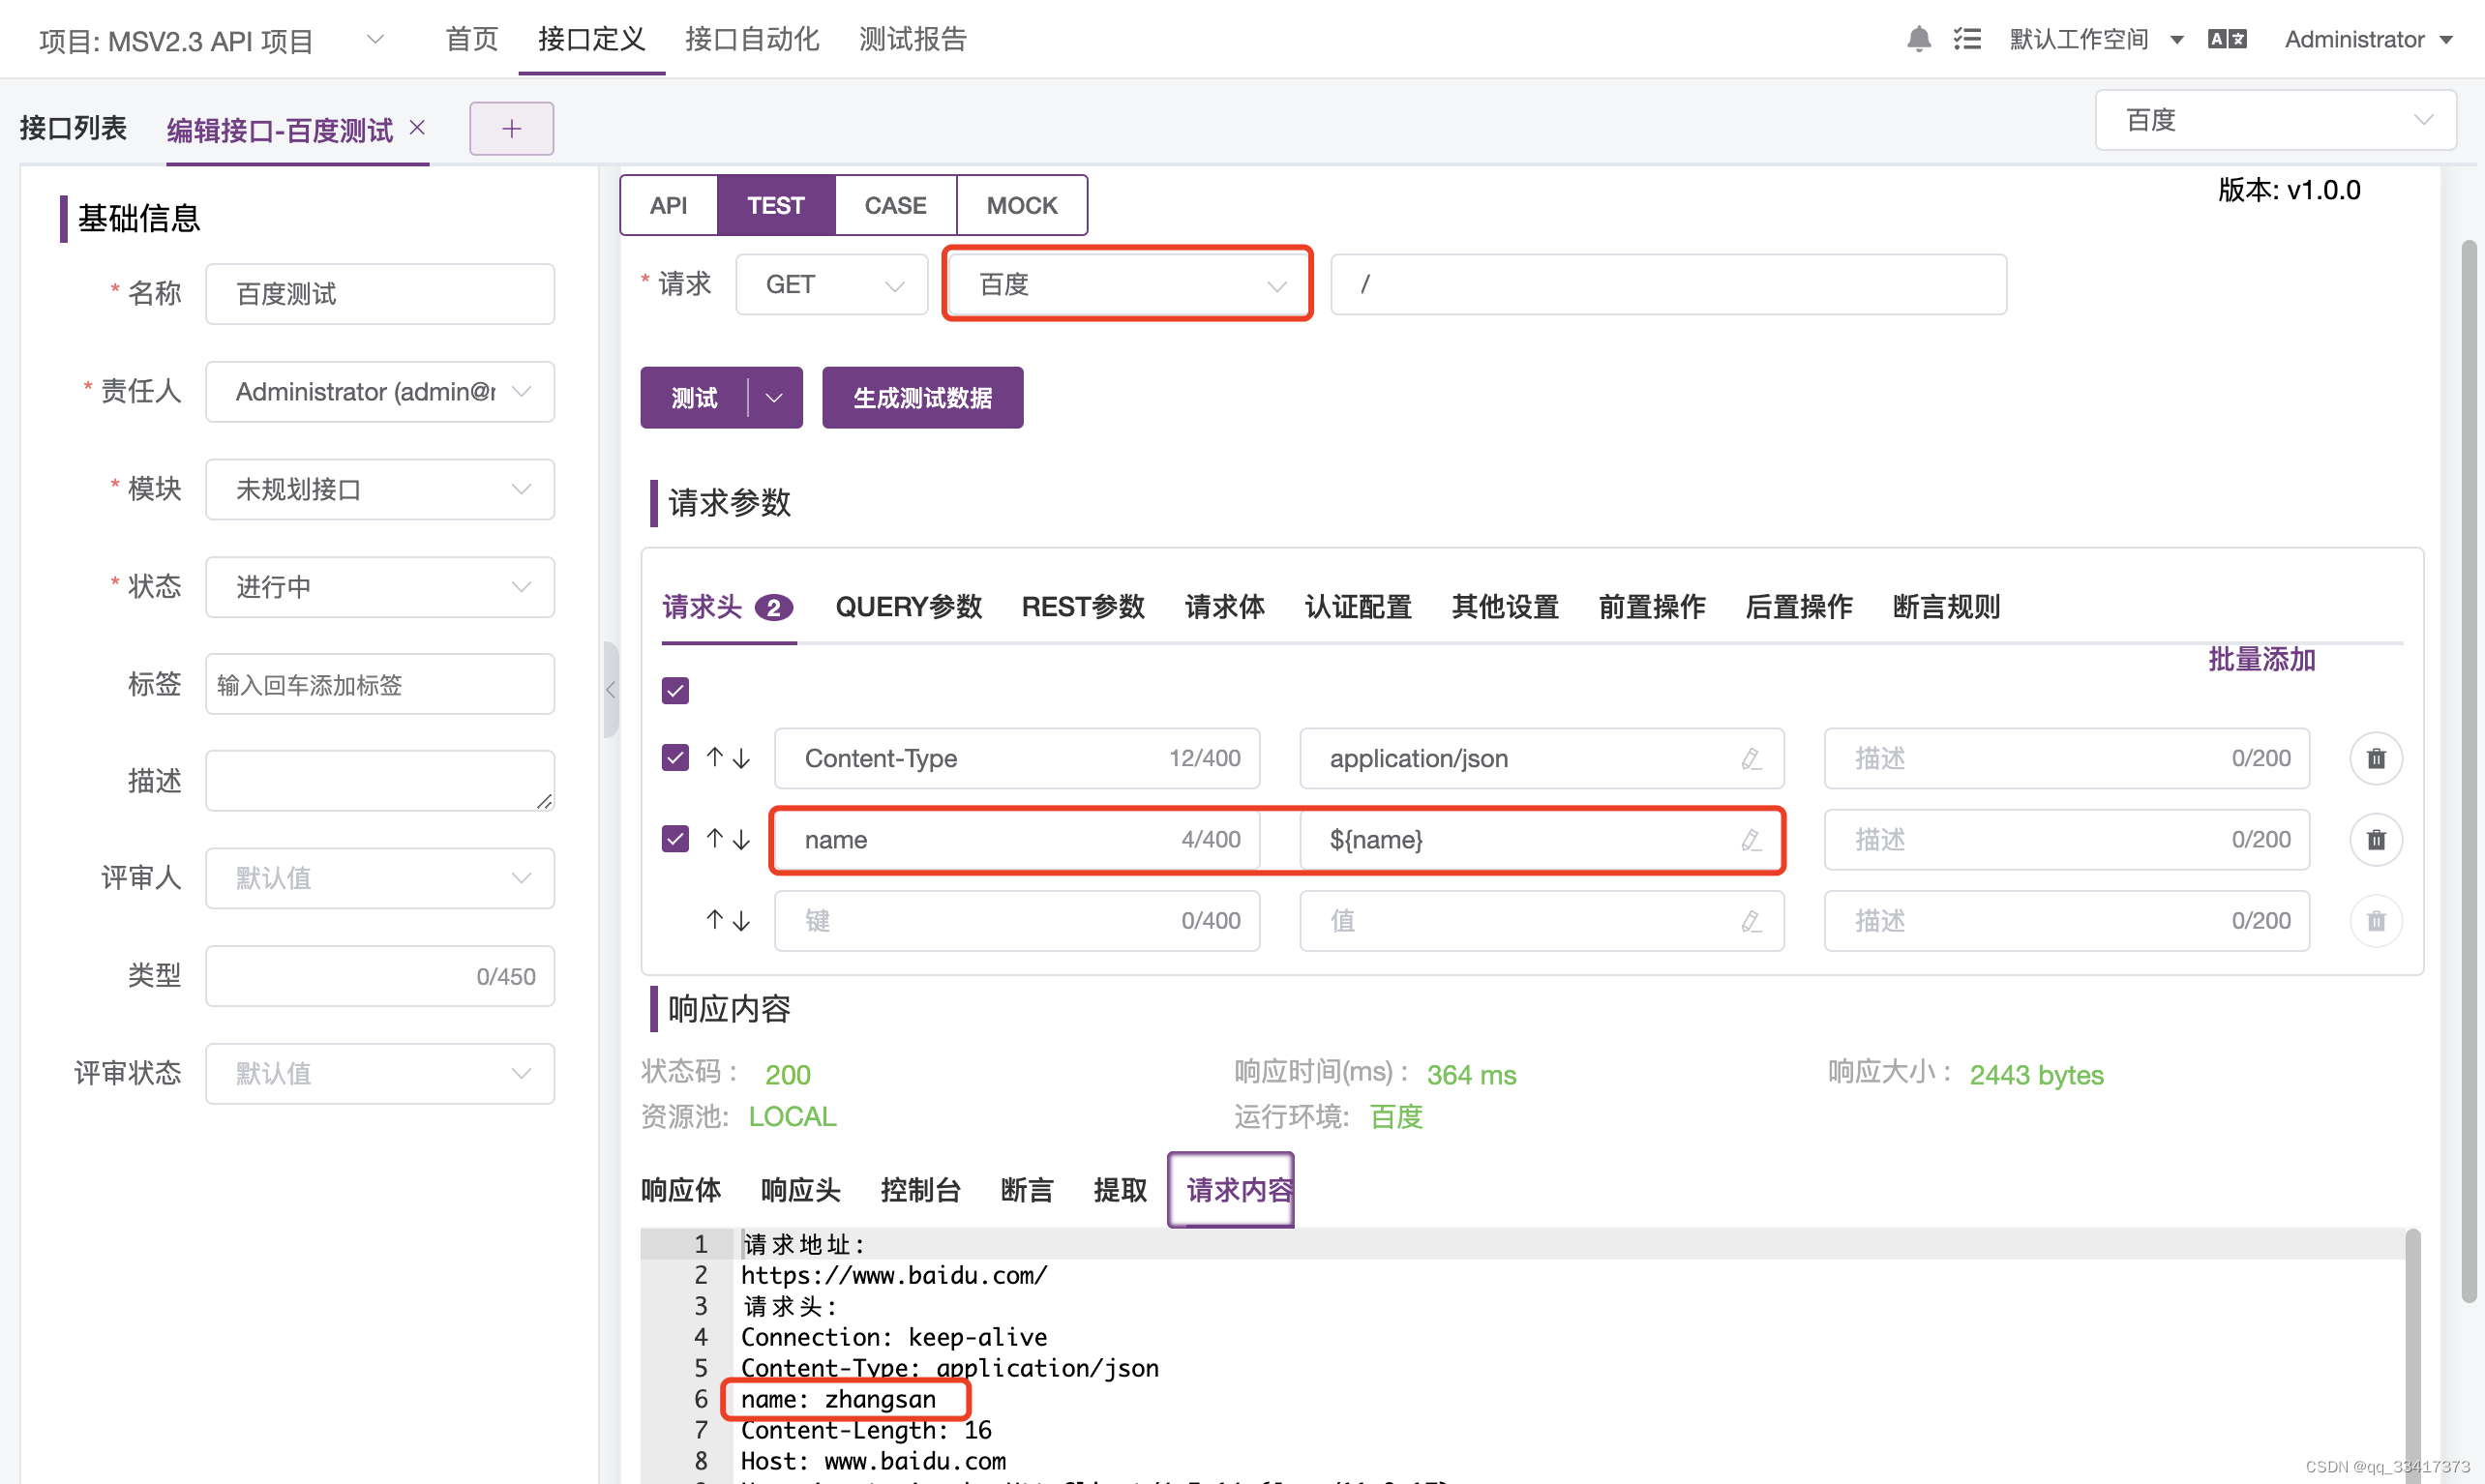Delete the name header row
Screen dimensions: 2485x1484
2375,839
